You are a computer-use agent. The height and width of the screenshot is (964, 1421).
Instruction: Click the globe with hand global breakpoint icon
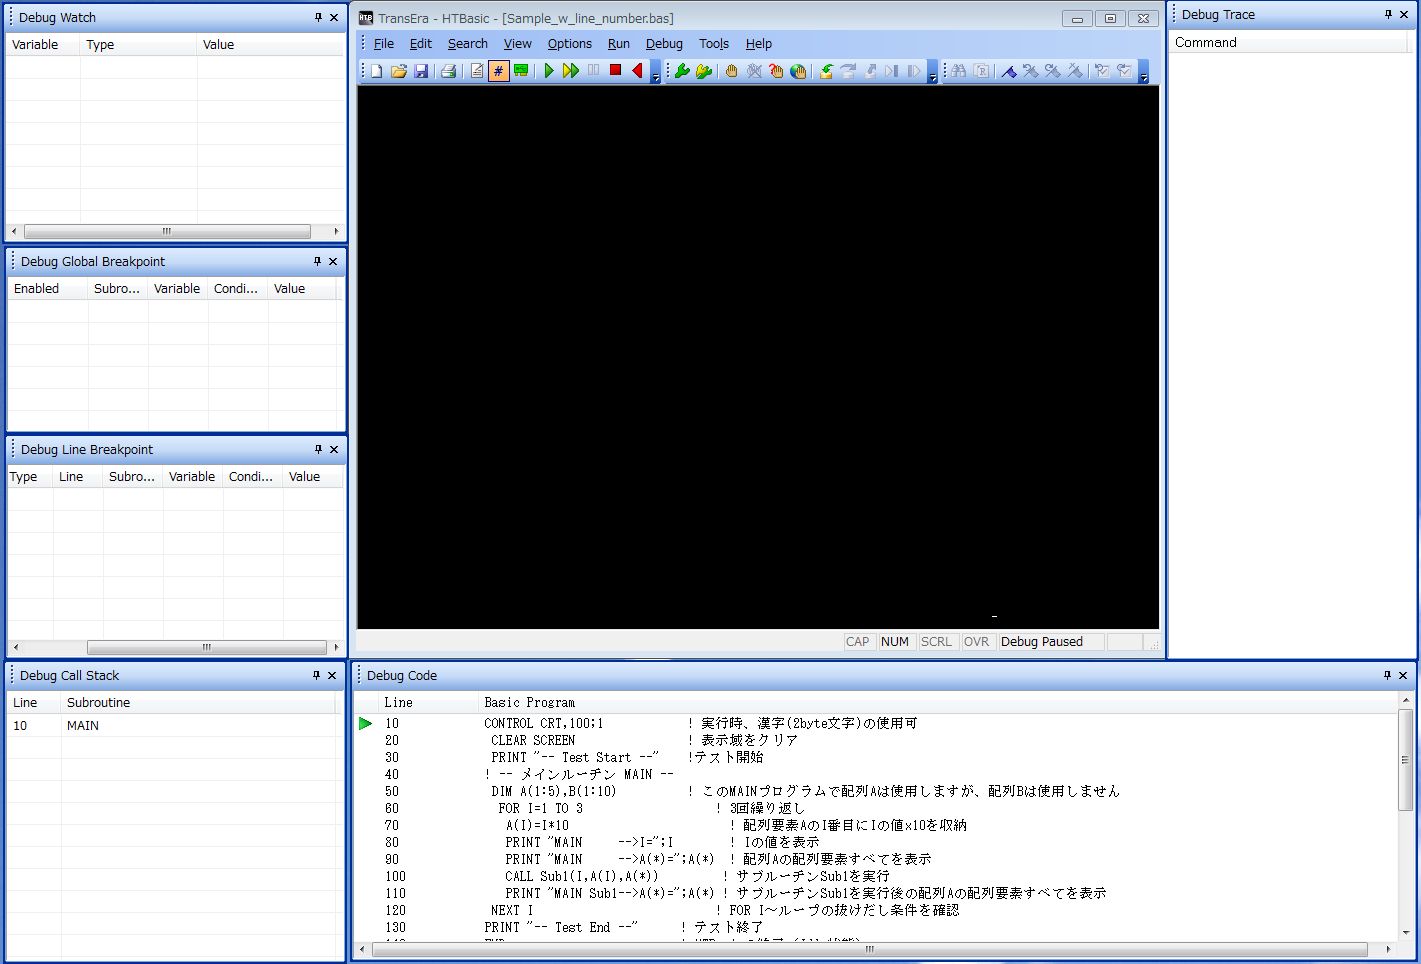tap(798, 71)
